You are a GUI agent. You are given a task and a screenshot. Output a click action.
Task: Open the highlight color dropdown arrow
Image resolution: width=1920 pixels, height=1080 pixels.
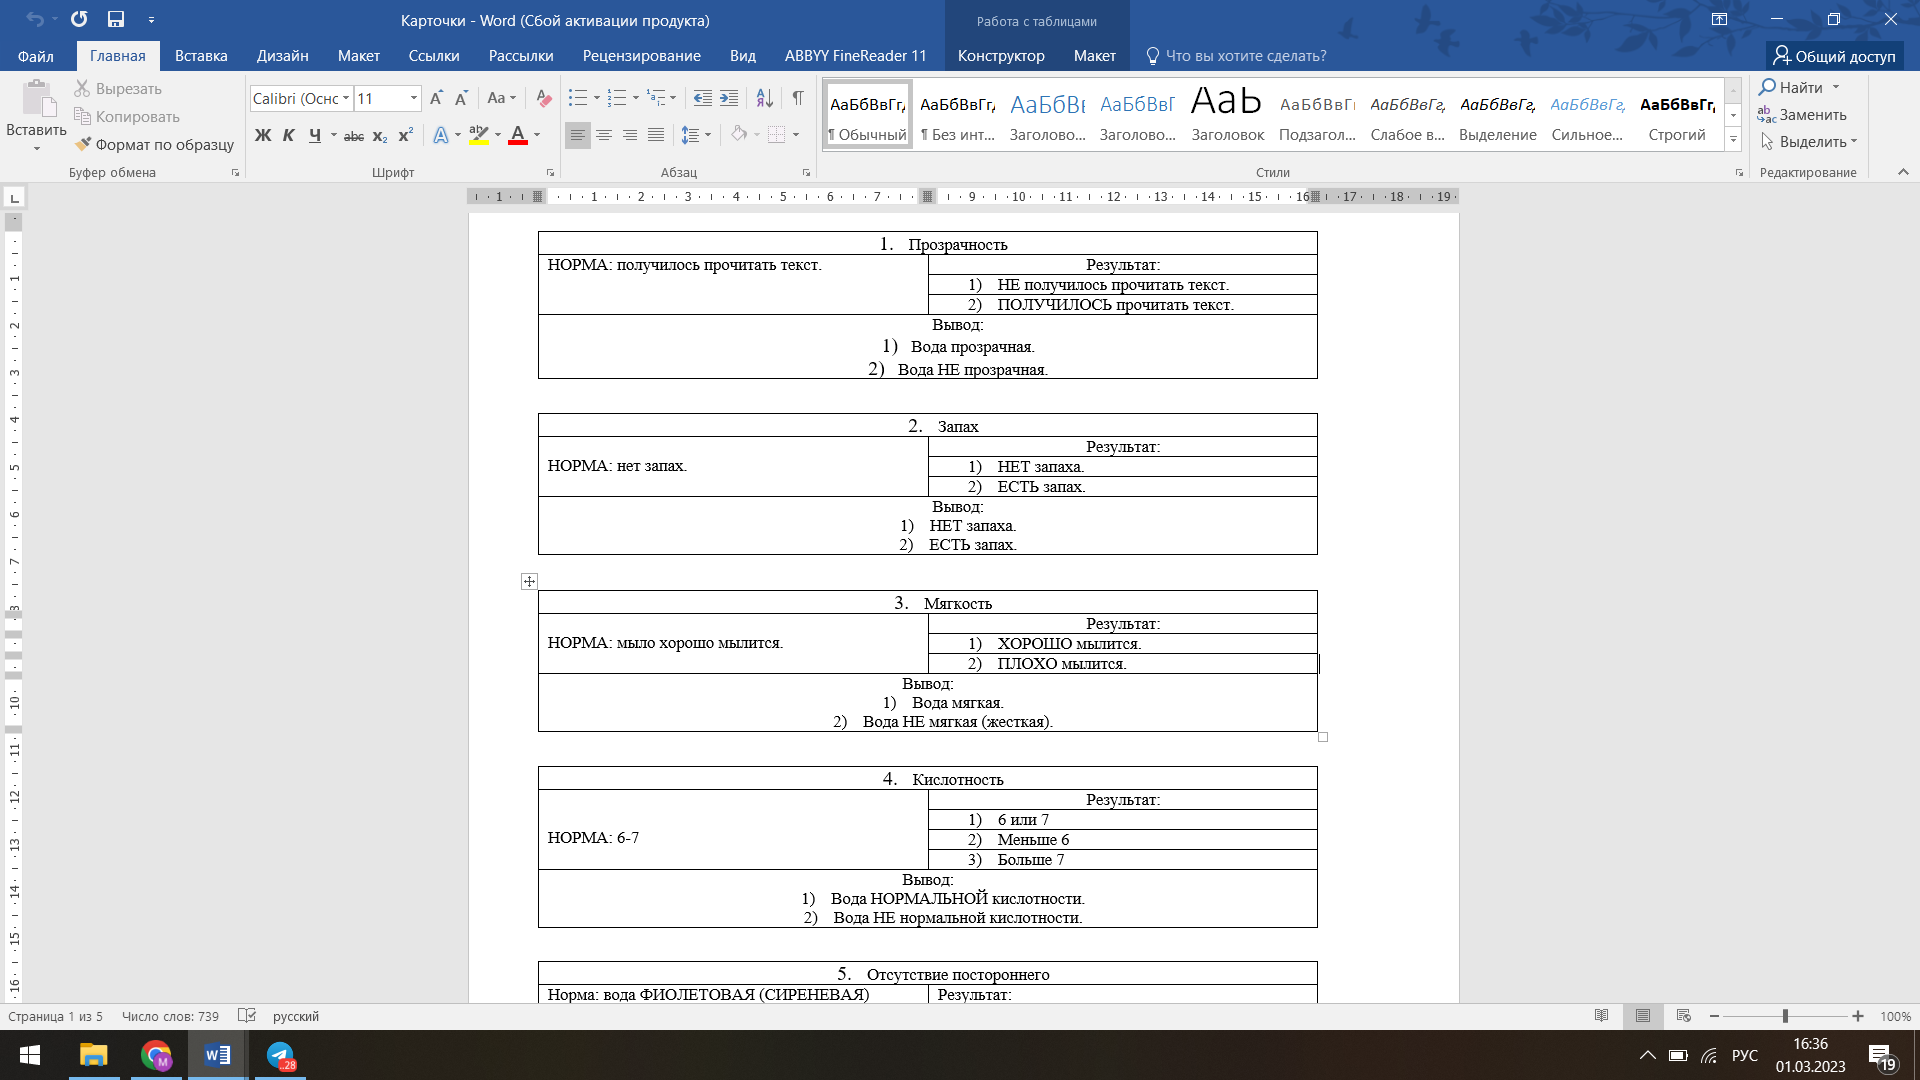click(498, 135)
